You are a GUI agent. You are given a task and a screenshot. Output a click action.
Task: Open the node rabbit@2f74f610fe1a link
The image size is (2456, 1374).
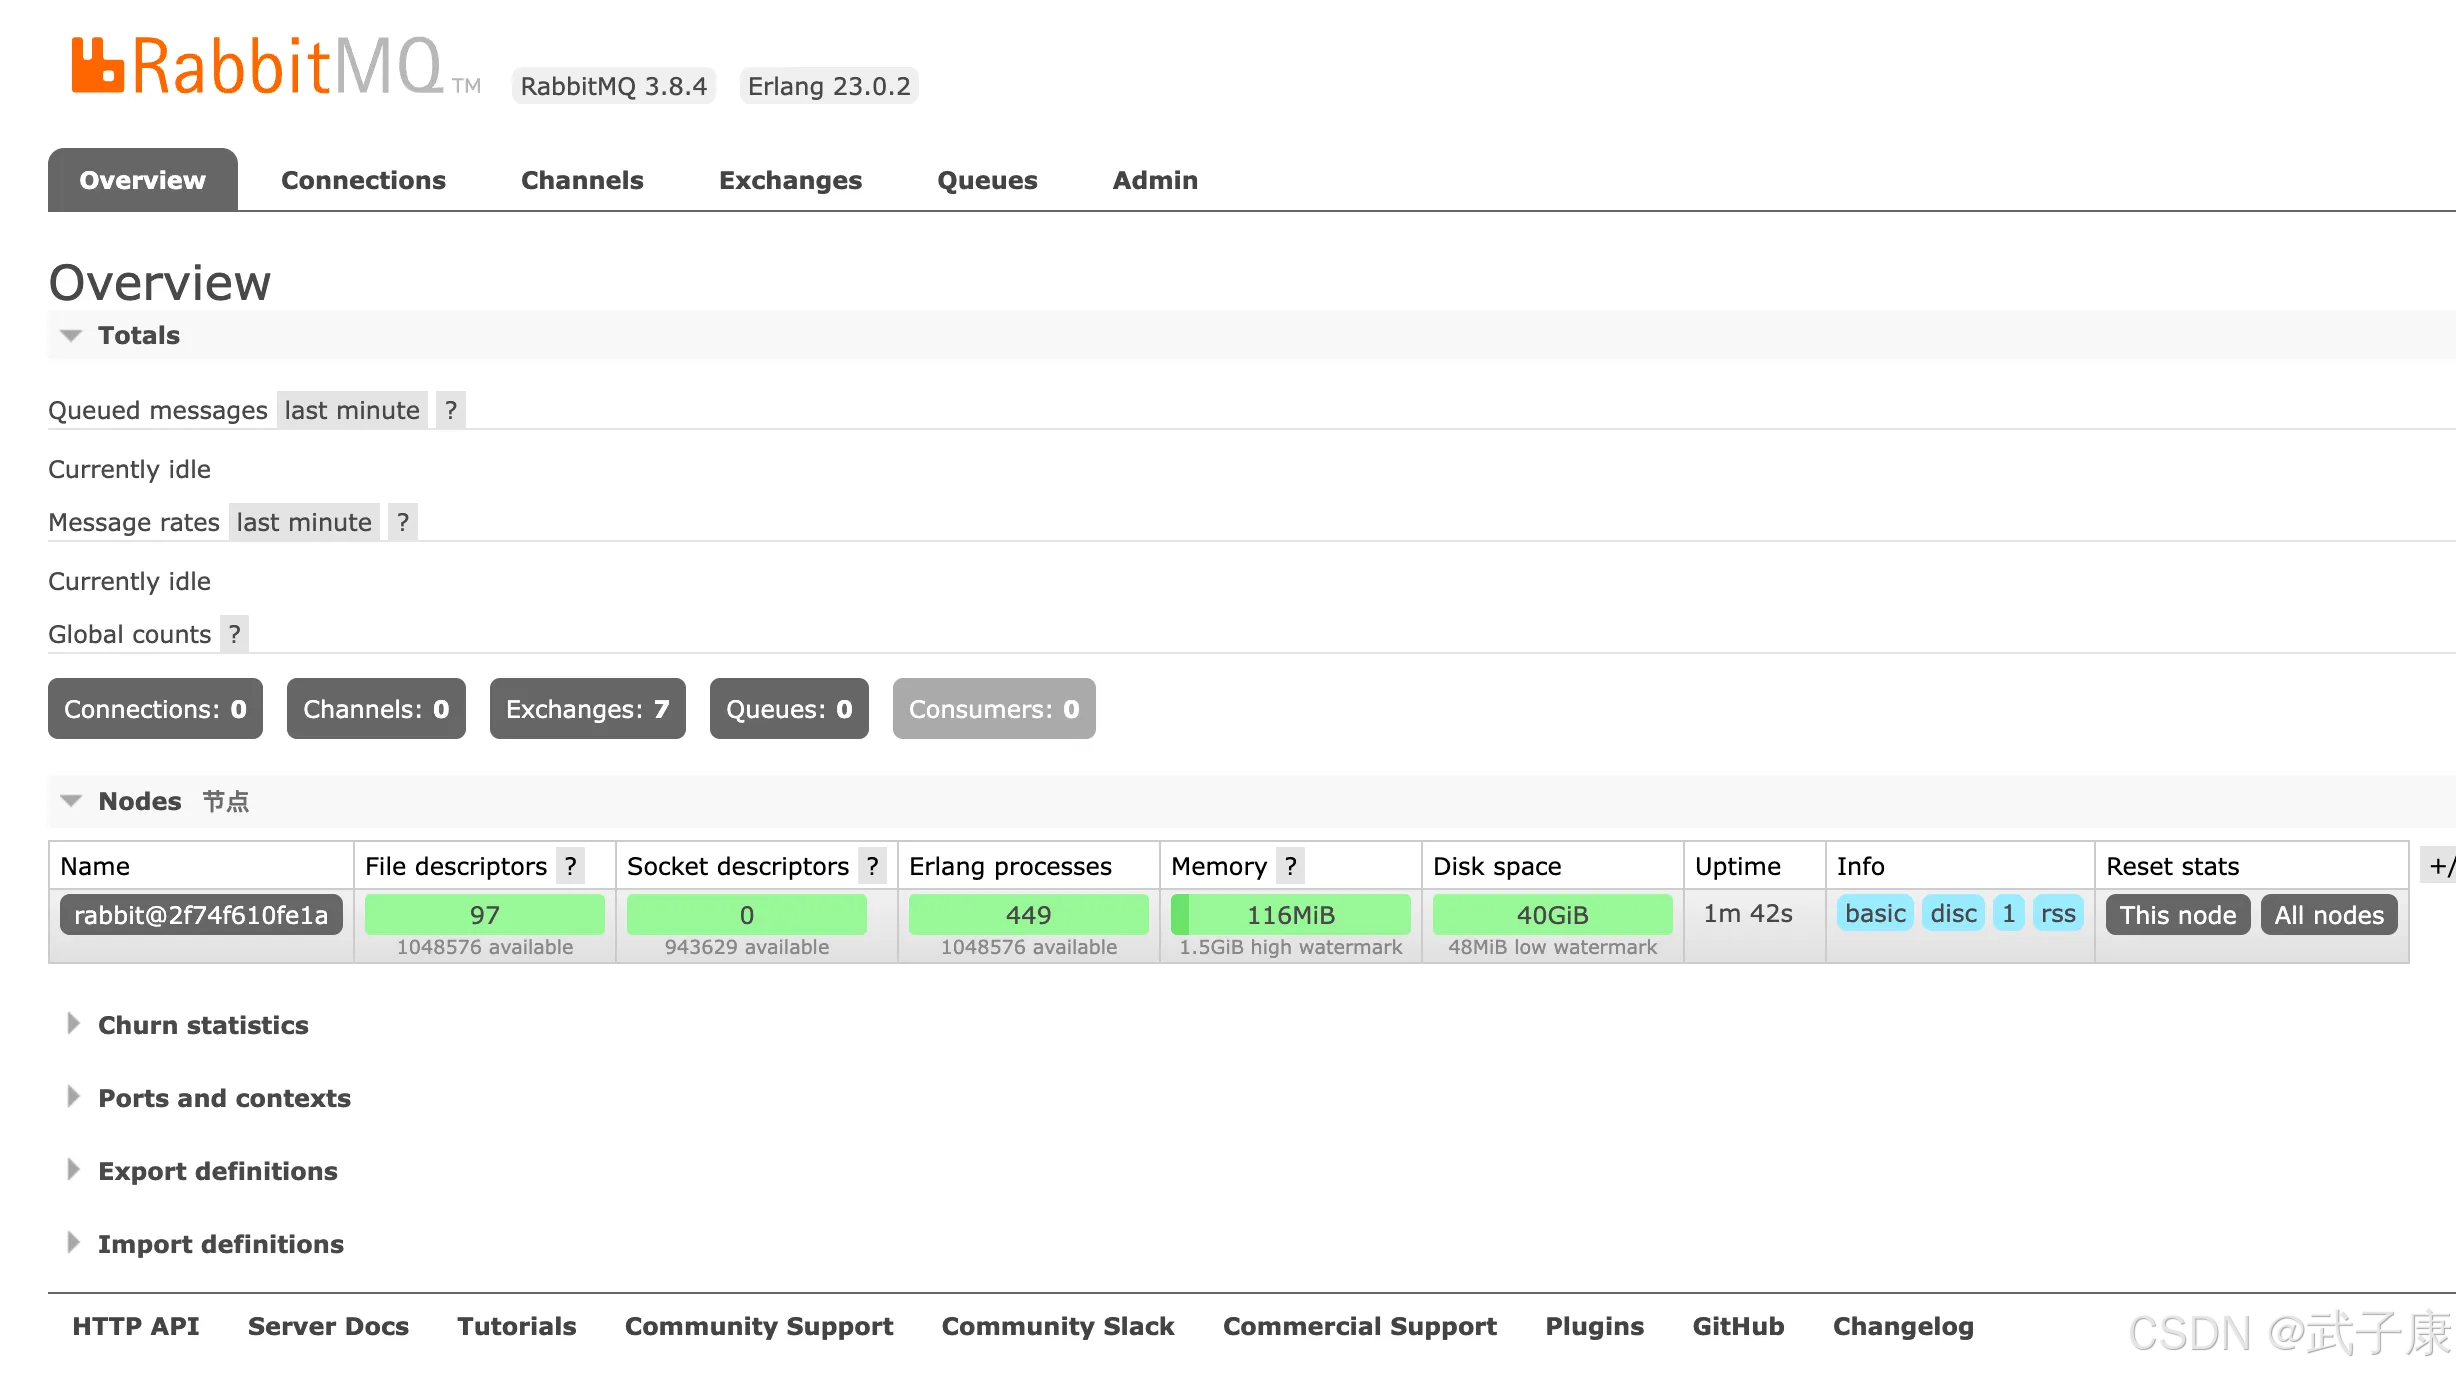click(x=201, y=915)
